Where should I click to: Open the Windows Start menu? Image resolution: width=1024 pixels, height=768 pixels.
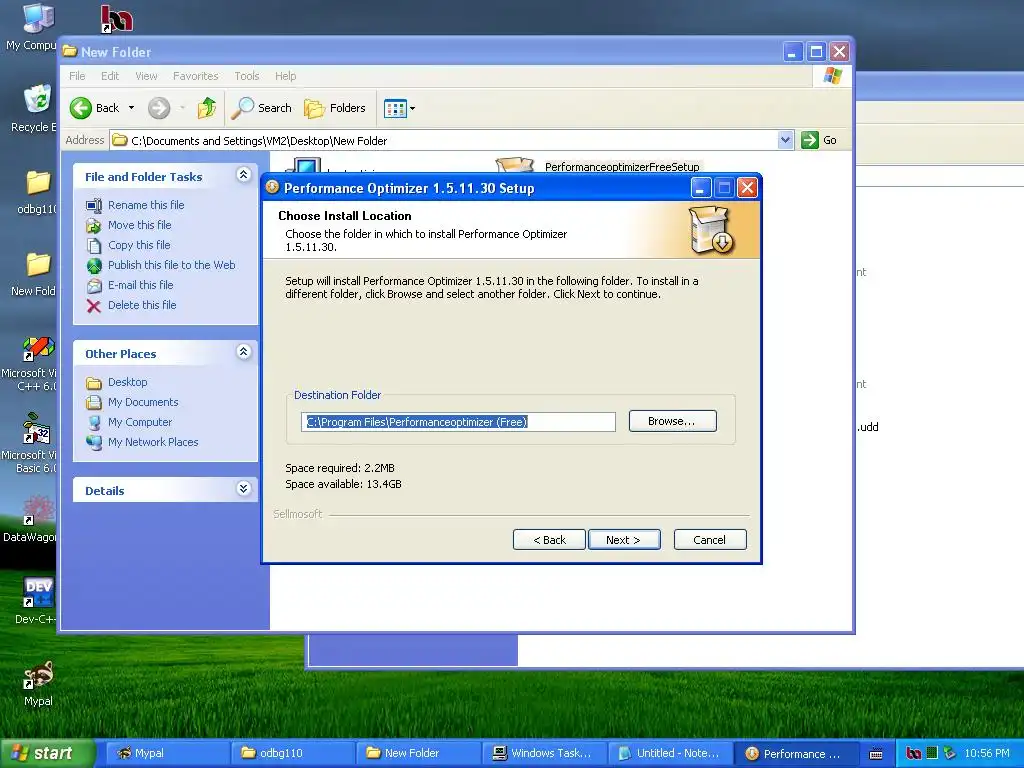(x=46, y=753)
